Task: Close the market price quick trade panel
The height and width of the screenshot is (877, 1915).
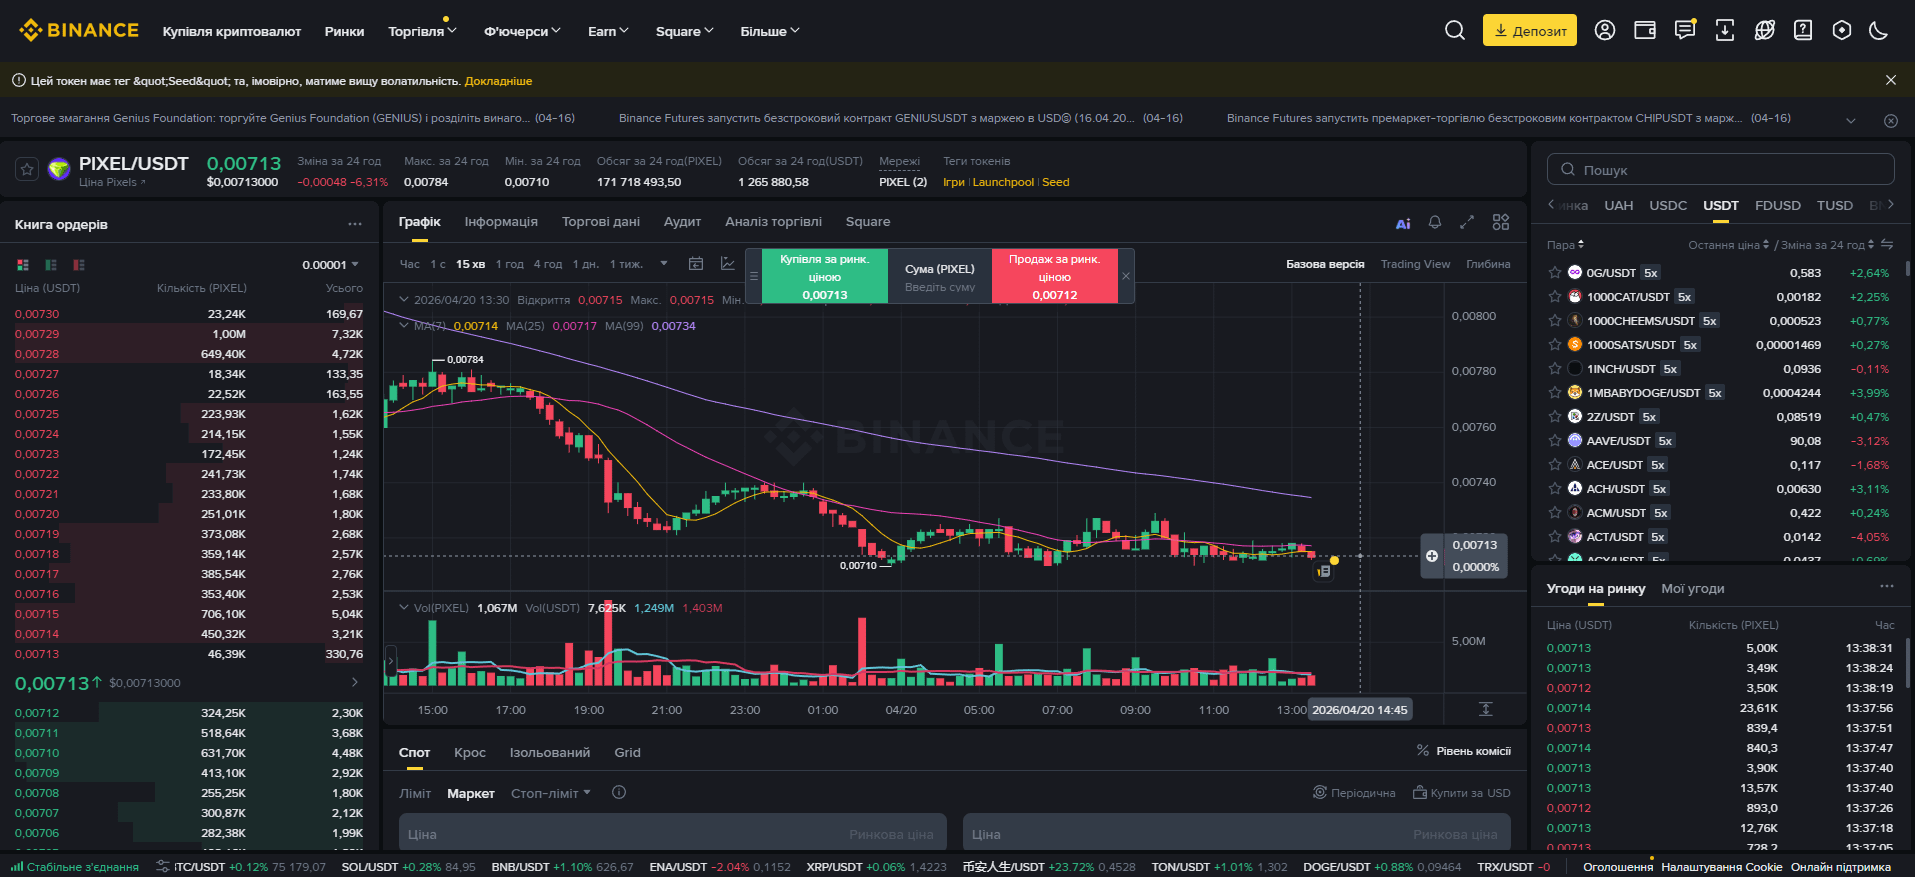Action: [1126, 276]
